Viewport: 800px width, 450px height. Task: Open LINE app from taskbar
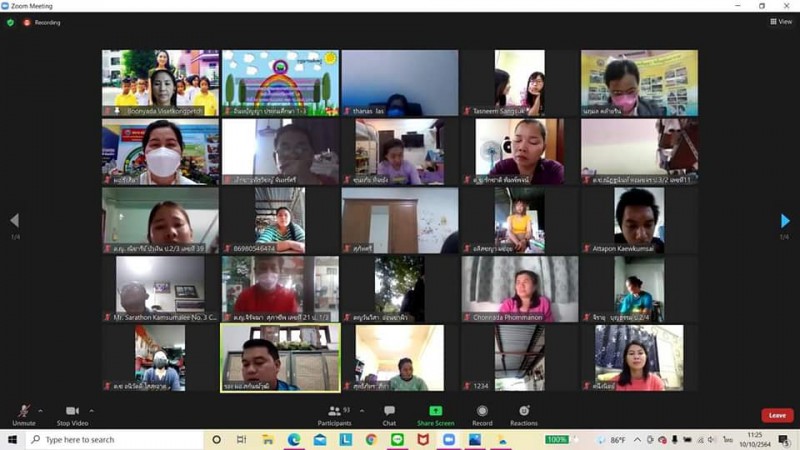397,439
